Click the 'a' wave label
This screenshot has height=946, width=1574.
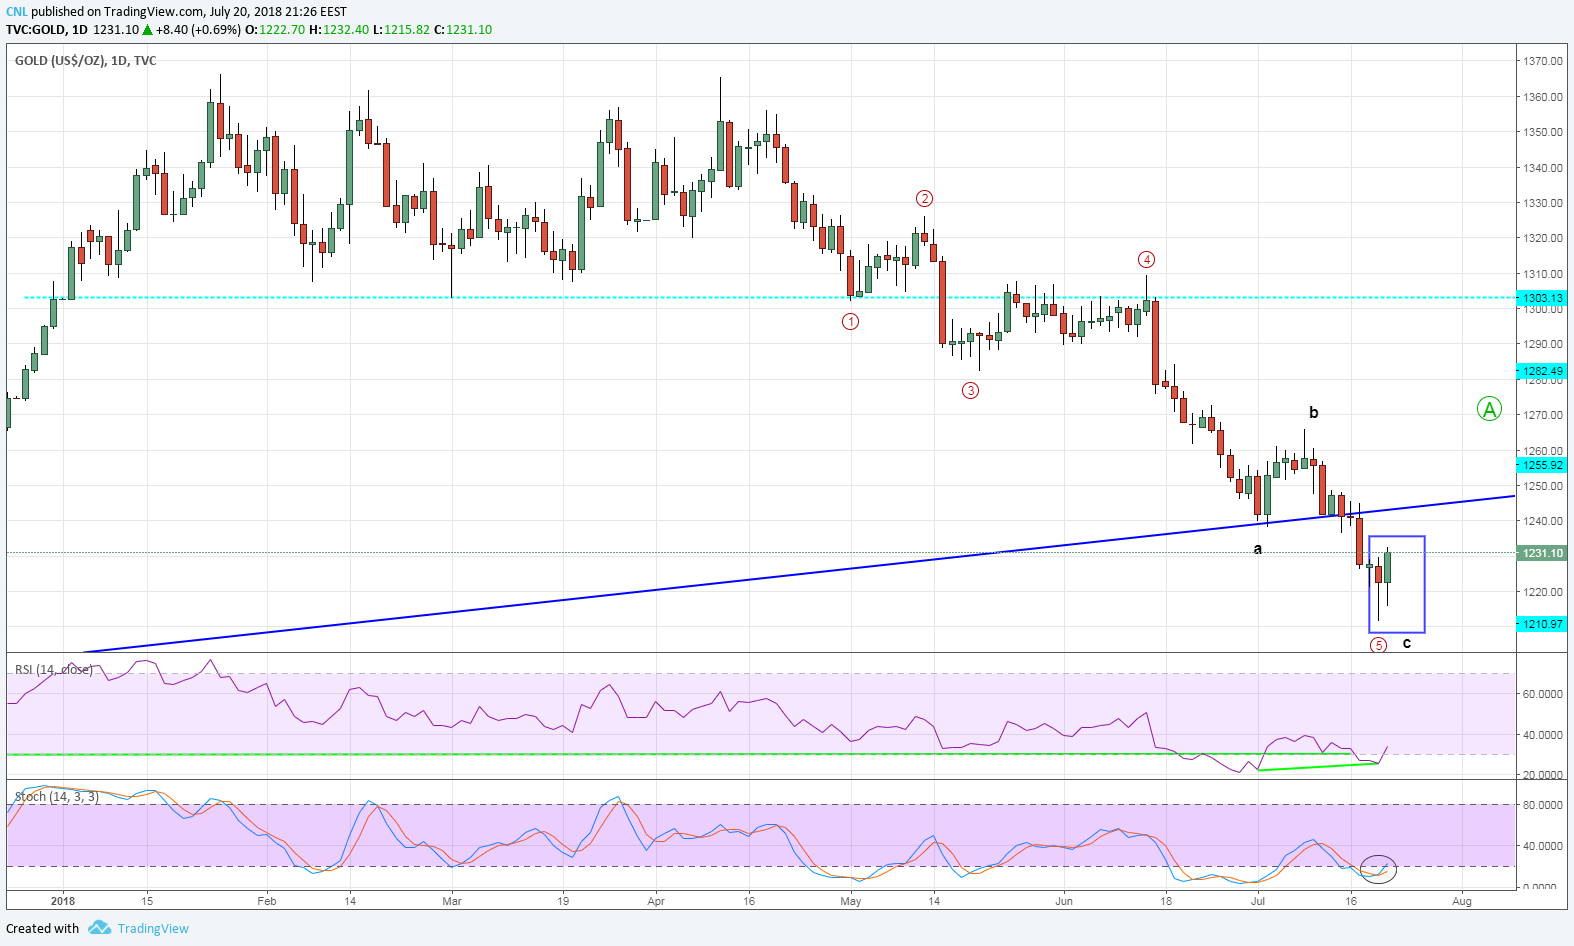[x=1258, y=549]
